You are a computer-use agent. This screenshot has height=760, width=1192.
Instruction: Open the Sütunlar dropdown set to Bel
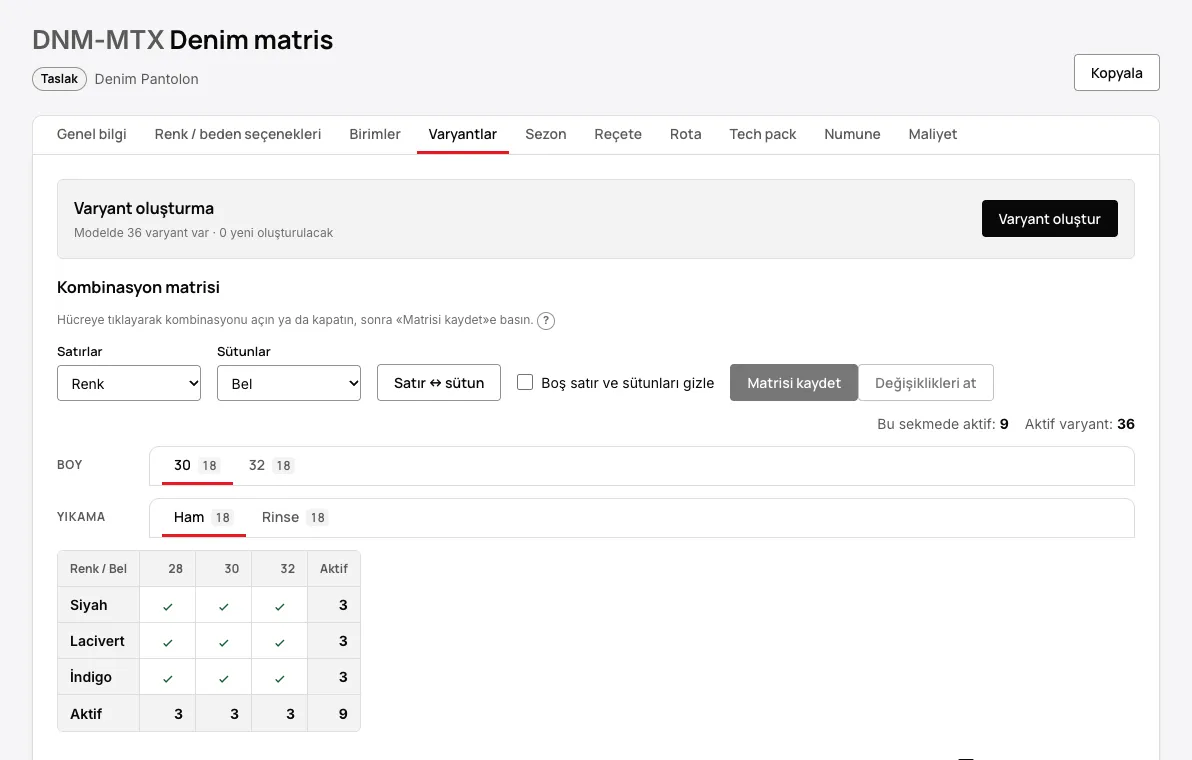tap(289, 383)
